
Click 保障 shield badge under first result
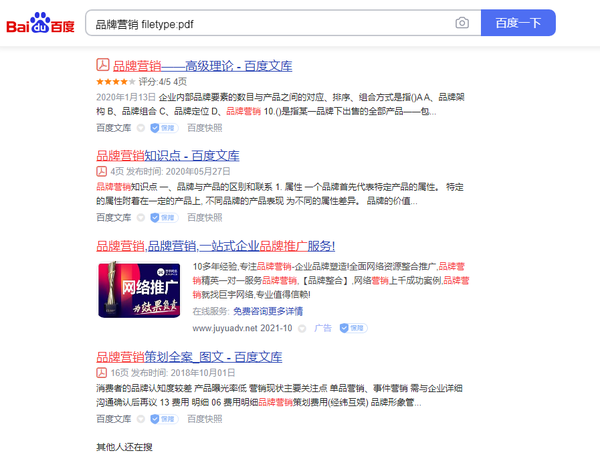(x=164, y=128)
